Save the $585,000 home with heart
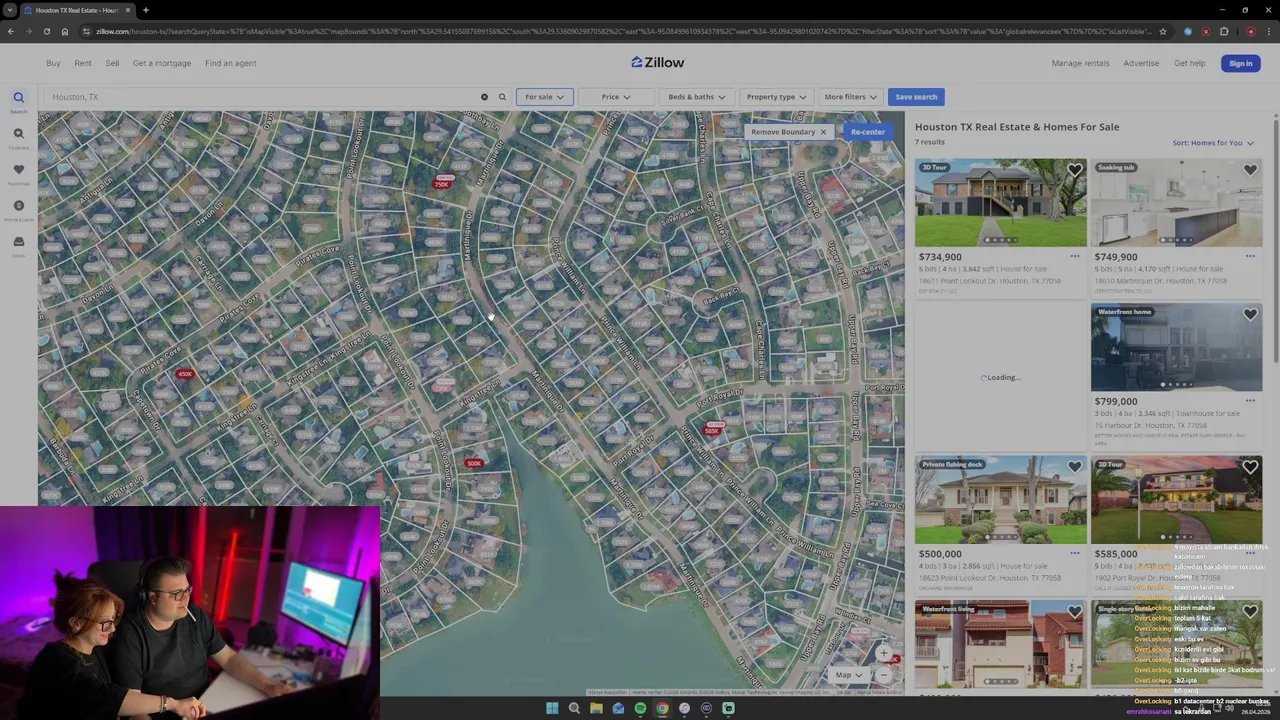 coord(1250,467)
